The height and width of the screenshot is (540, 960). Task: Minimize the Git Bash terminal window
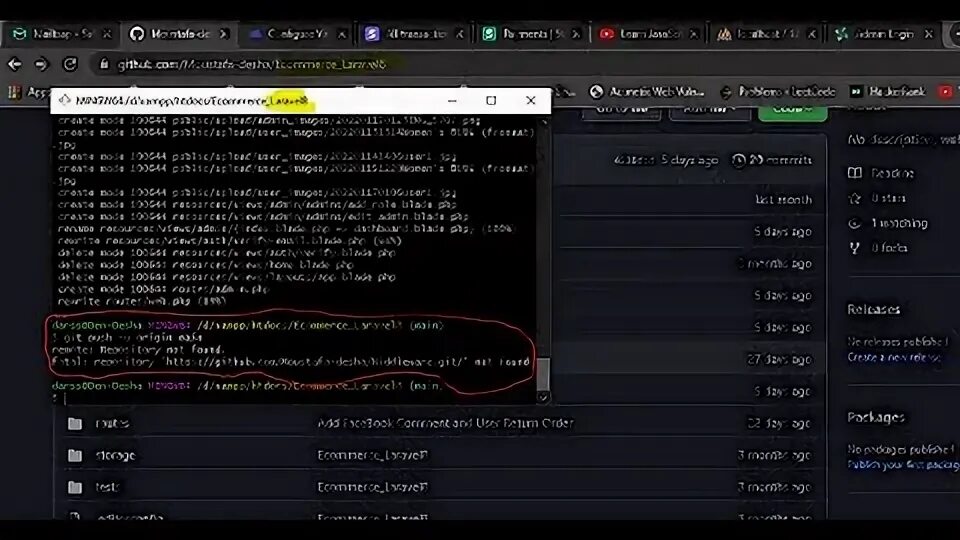452,100
